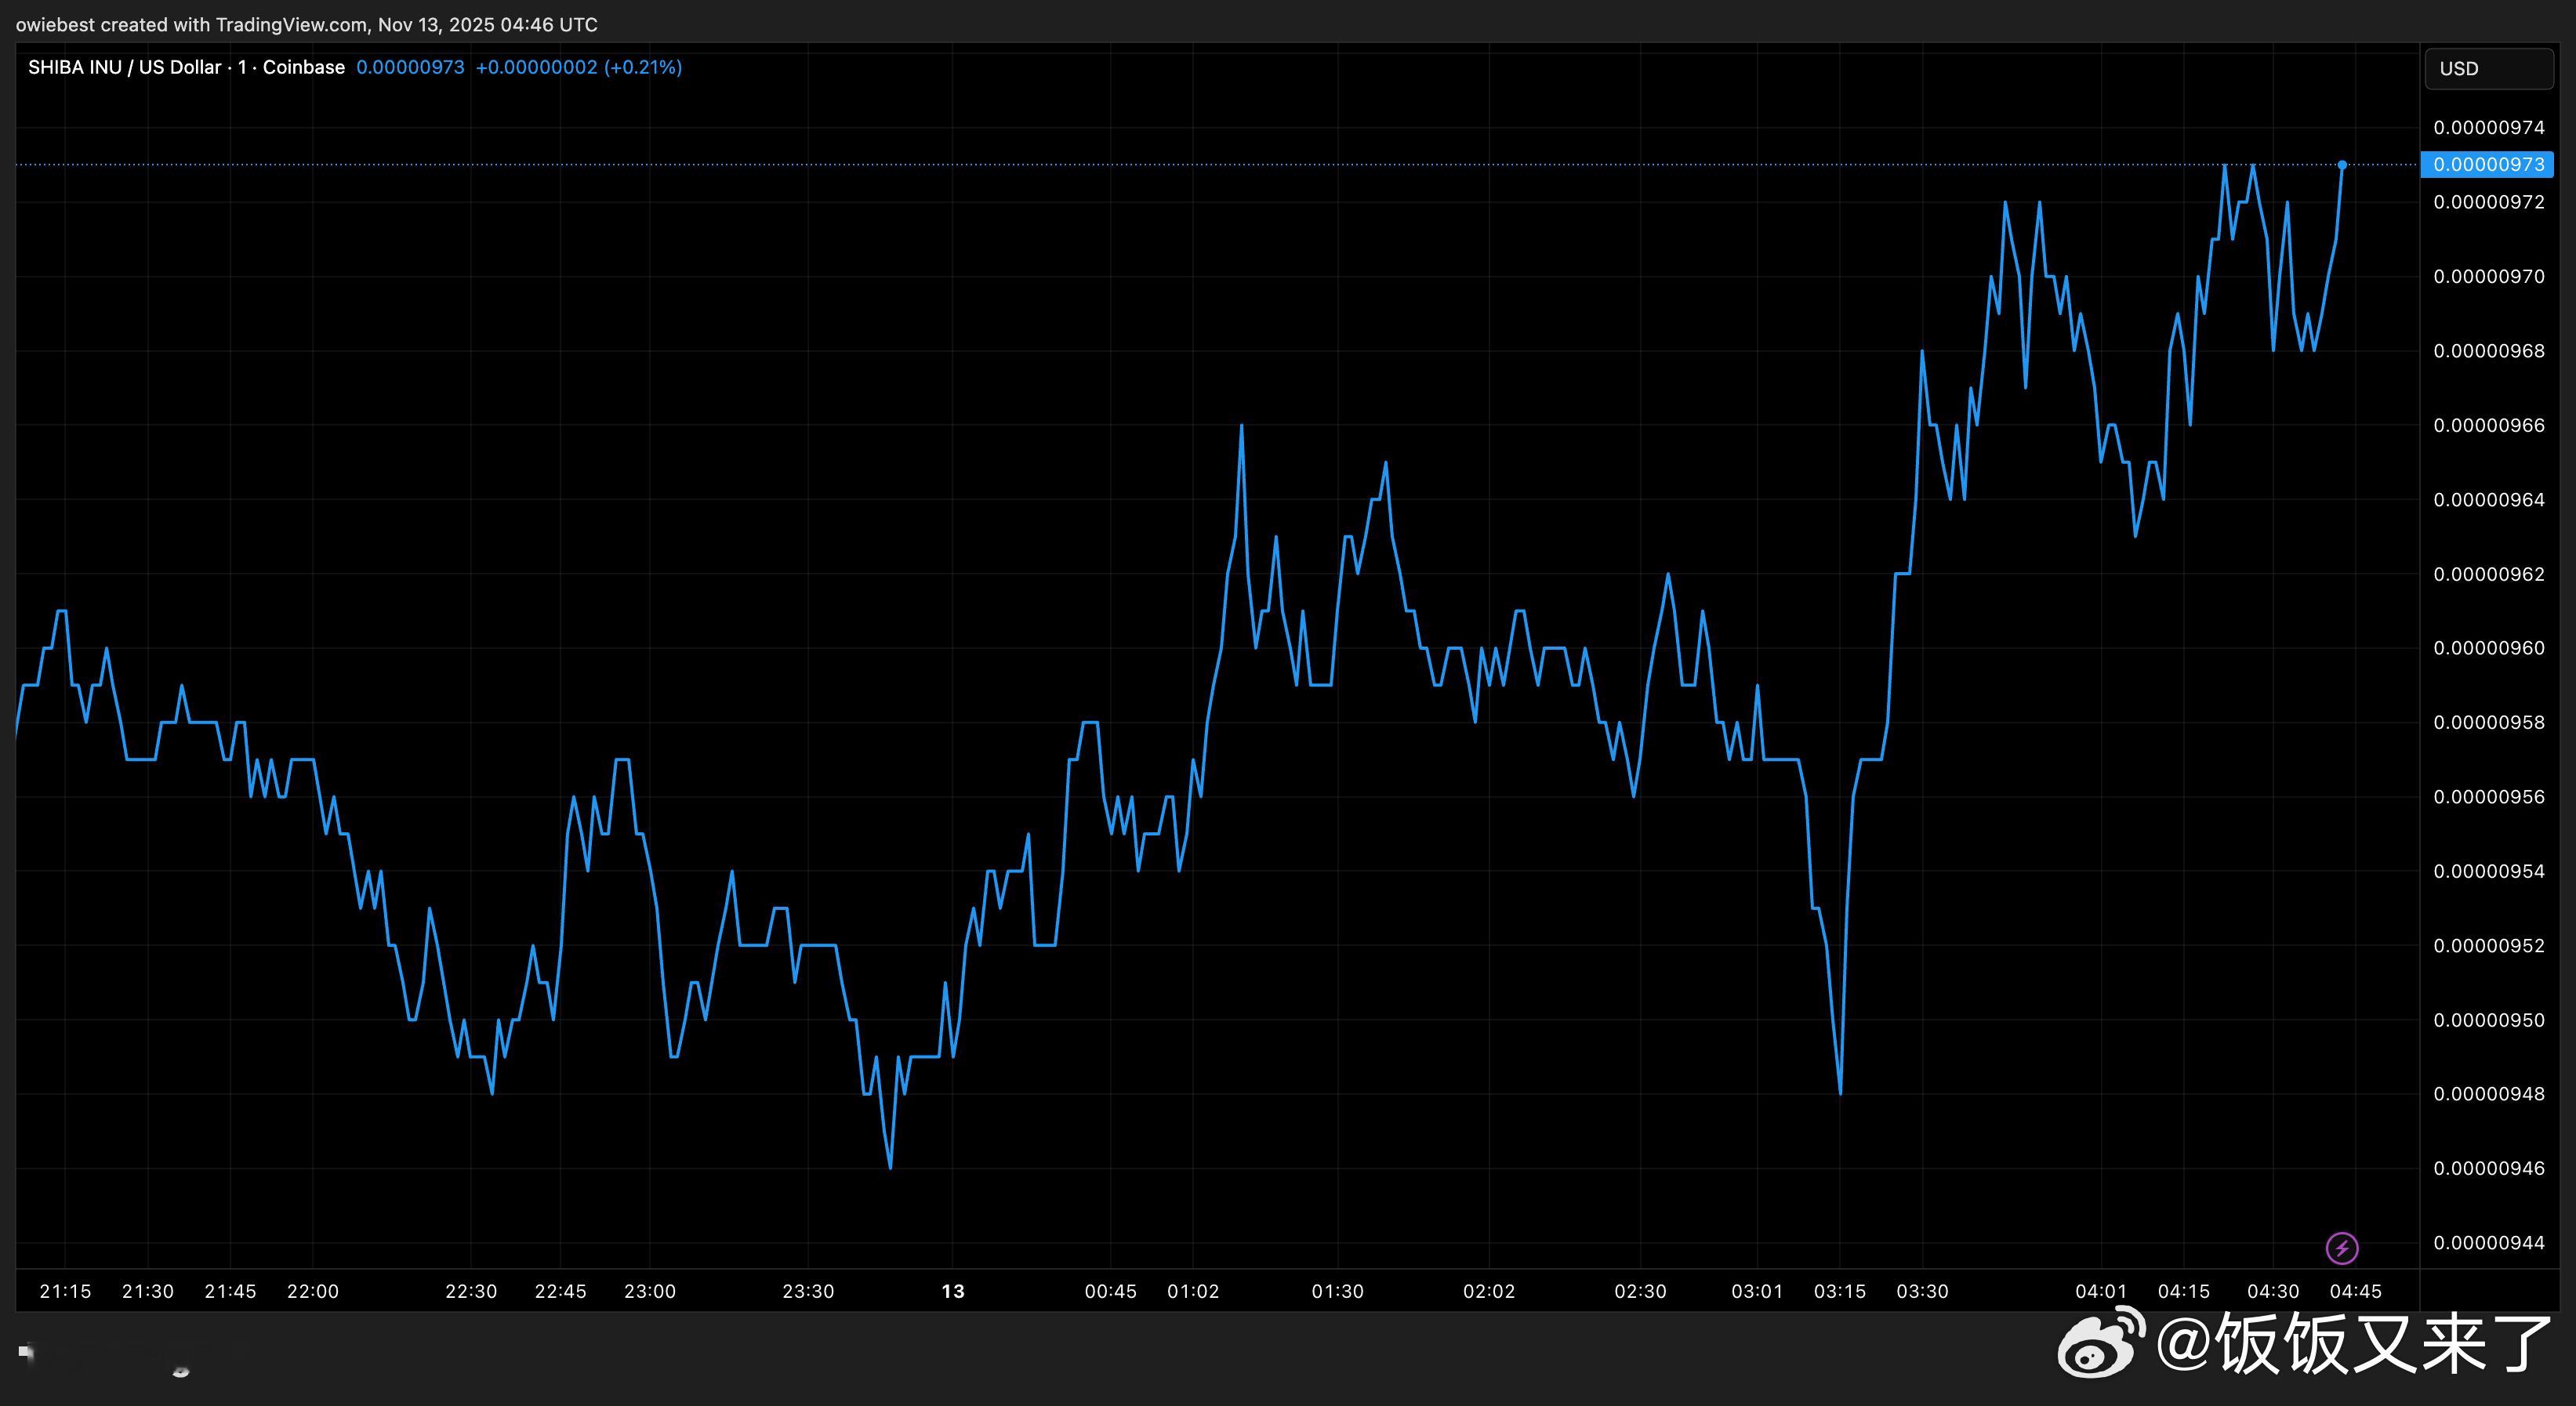This screenshot has height=1406, width=2576.
Task: Select the 04:45 time axis marker
Action: tap(2355, 1291)
